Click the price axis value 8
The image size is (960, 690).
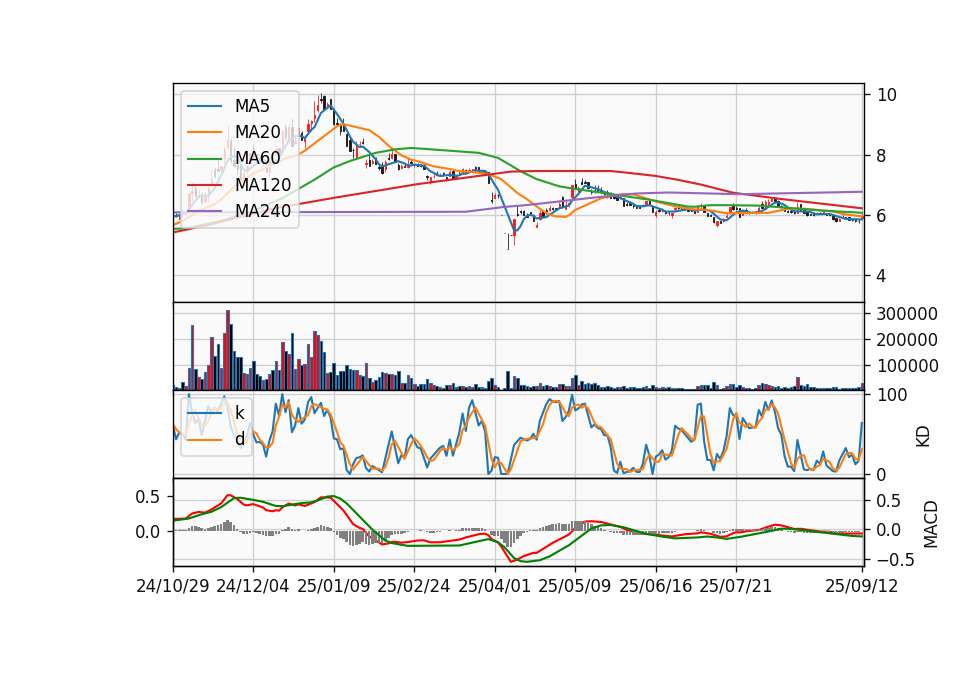pos(882,156)
